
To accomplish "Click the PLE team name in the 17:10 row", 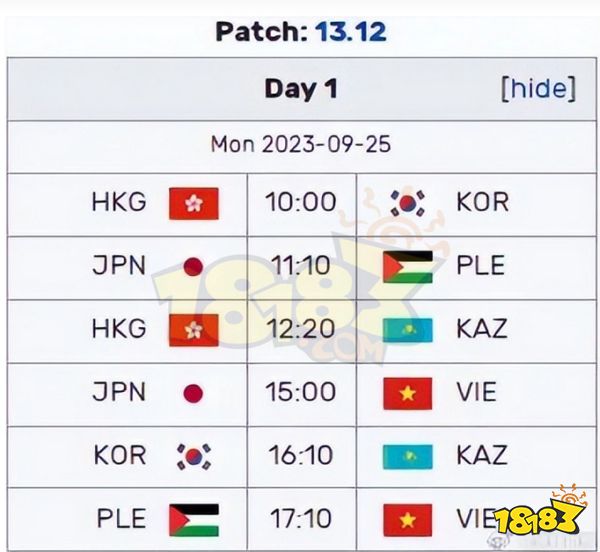I will click(x=120, y=519).
